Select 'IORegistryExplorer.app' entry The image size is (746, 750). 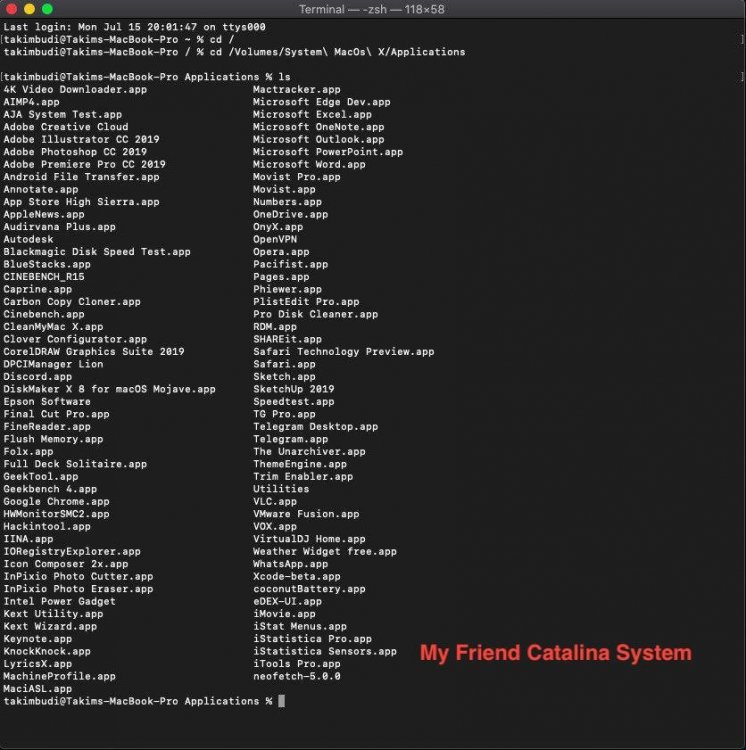click(72, 551)
